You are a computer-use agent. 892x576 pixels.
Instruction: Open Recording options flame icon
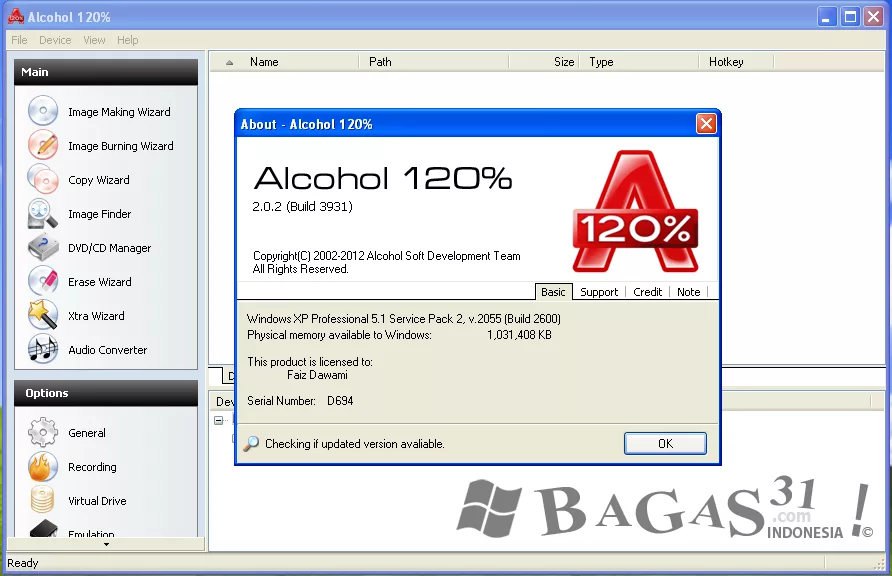coord(43,466)
